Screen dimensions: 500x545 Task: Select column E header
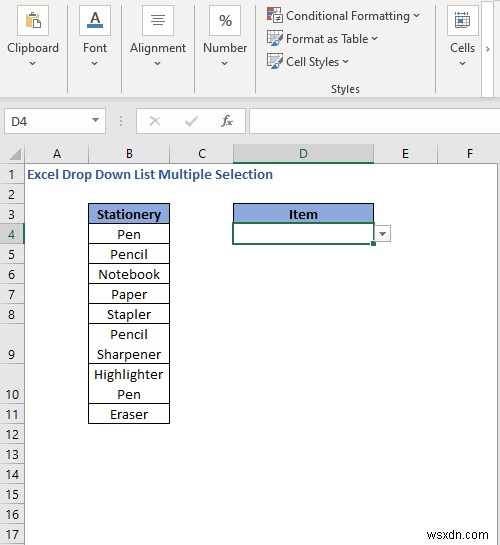pos(405,154)
